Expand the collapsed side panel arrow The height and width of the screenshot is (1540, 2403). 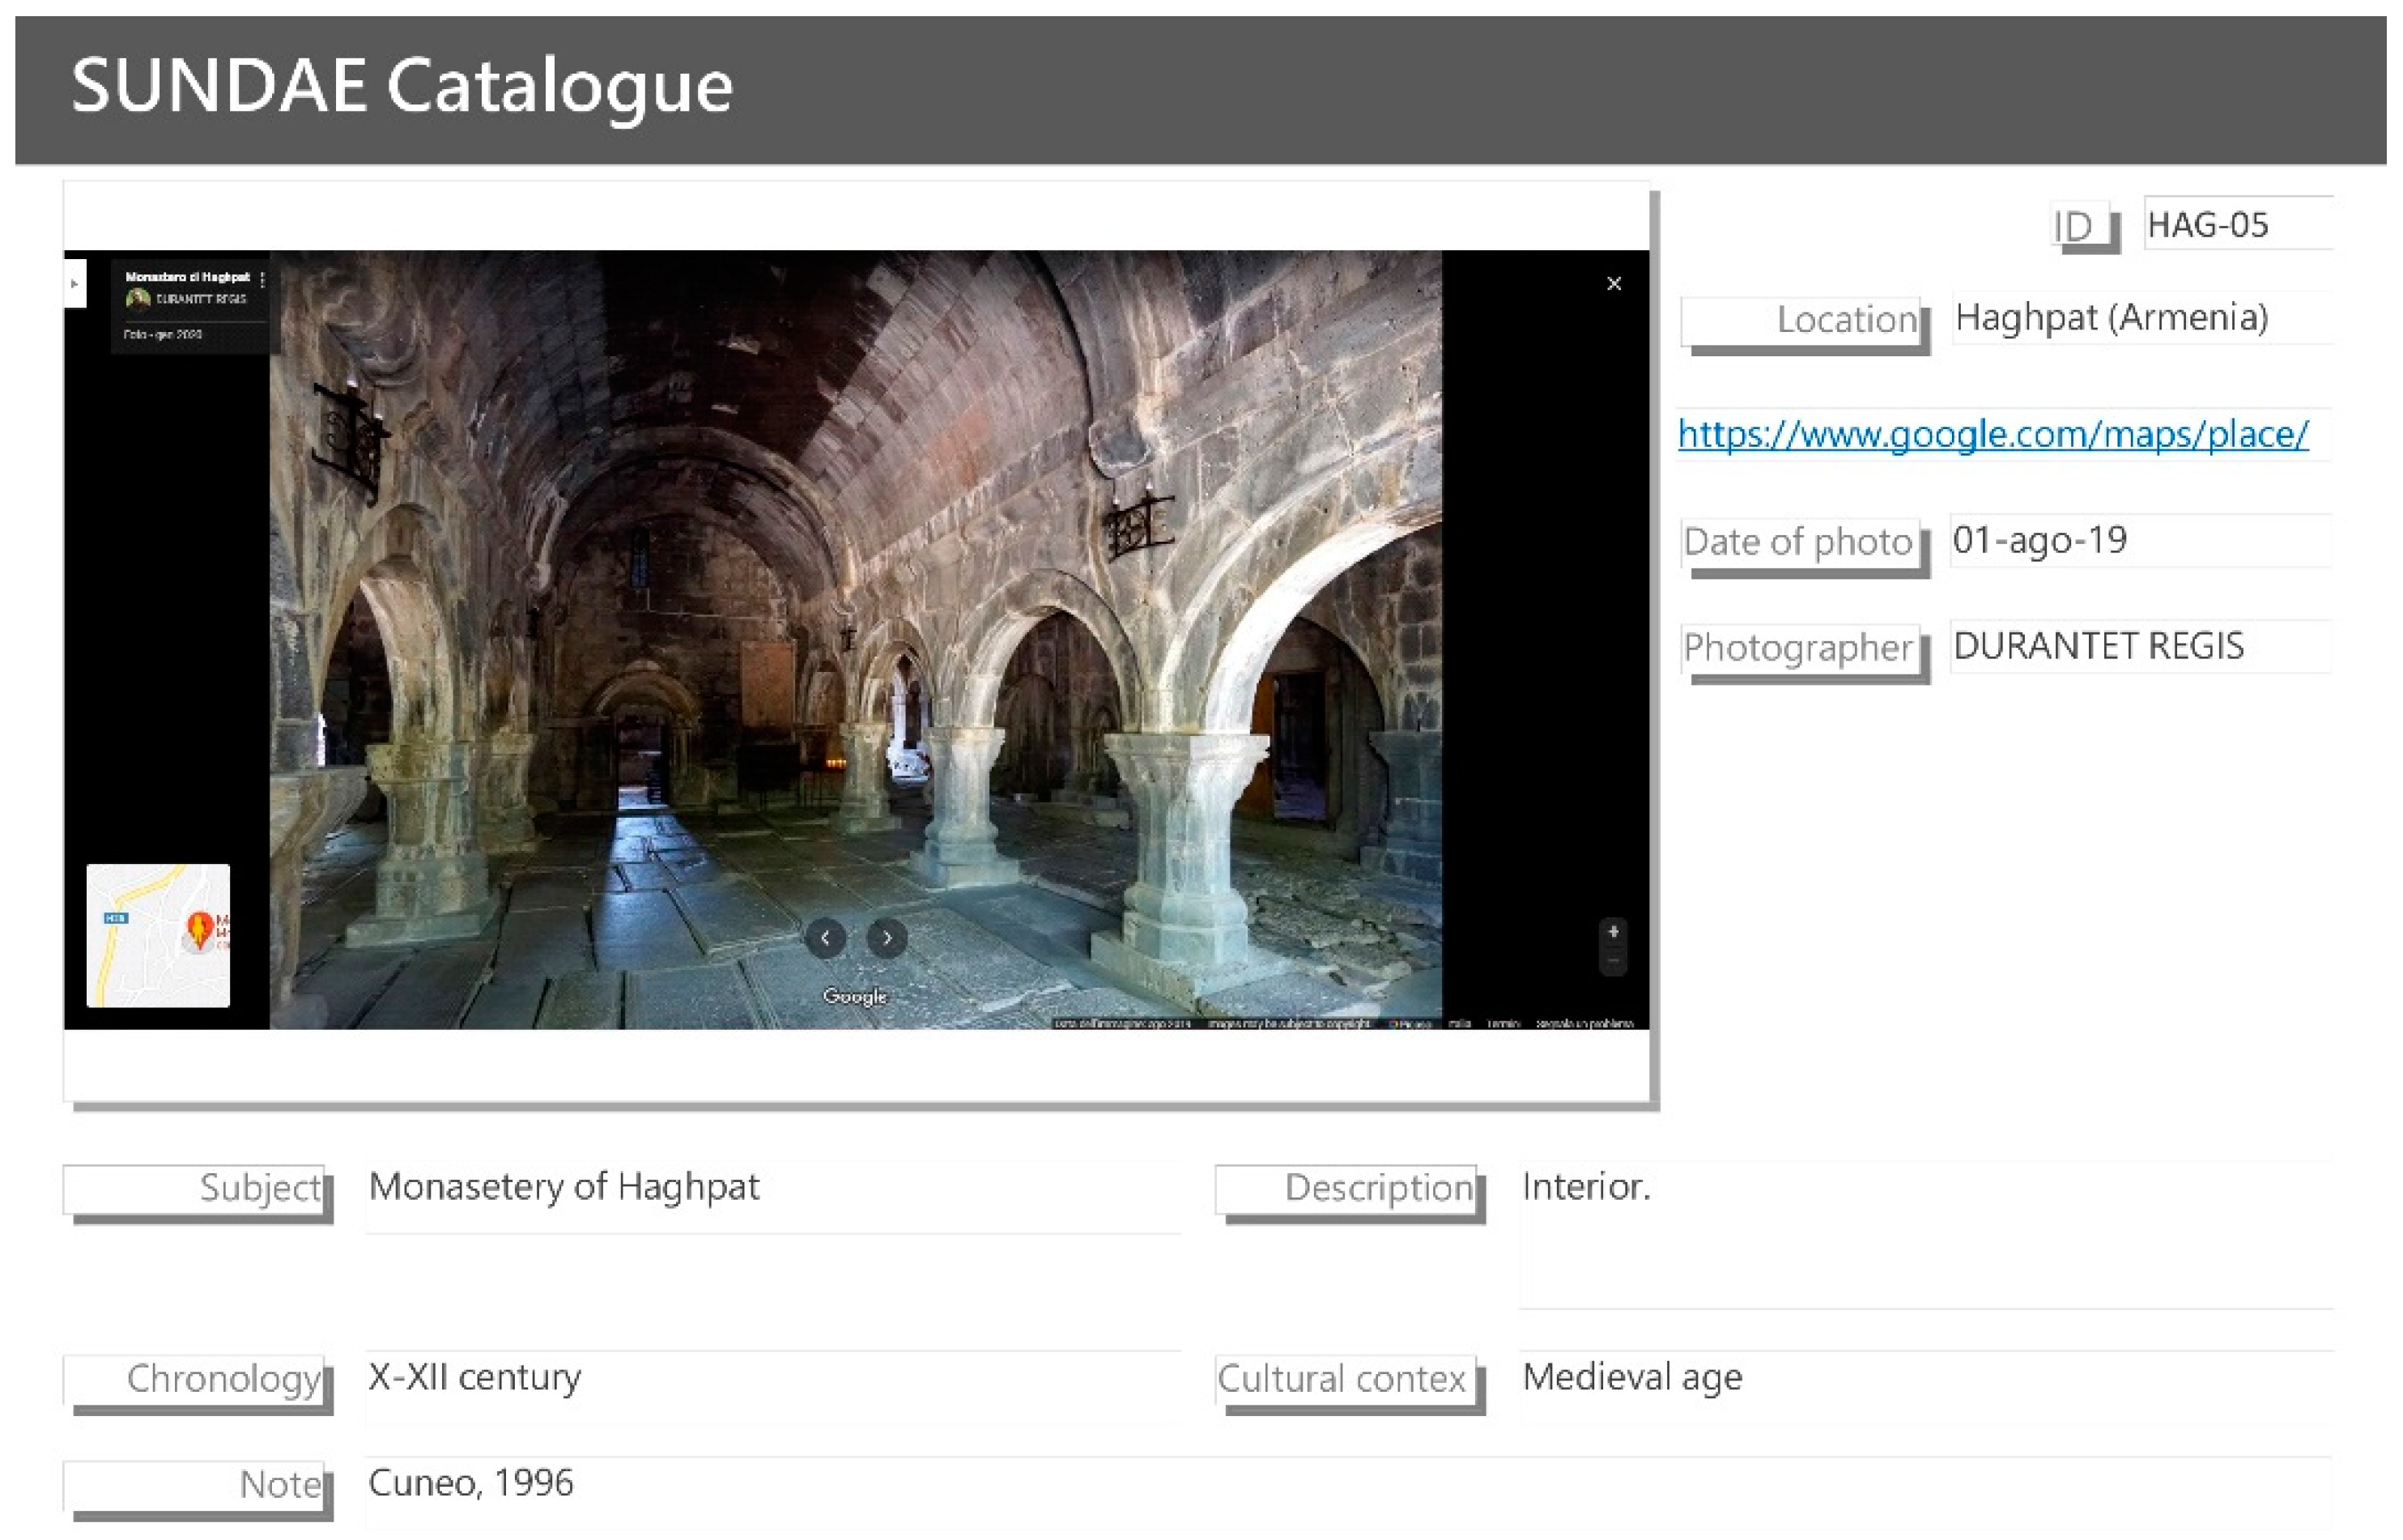74,283
